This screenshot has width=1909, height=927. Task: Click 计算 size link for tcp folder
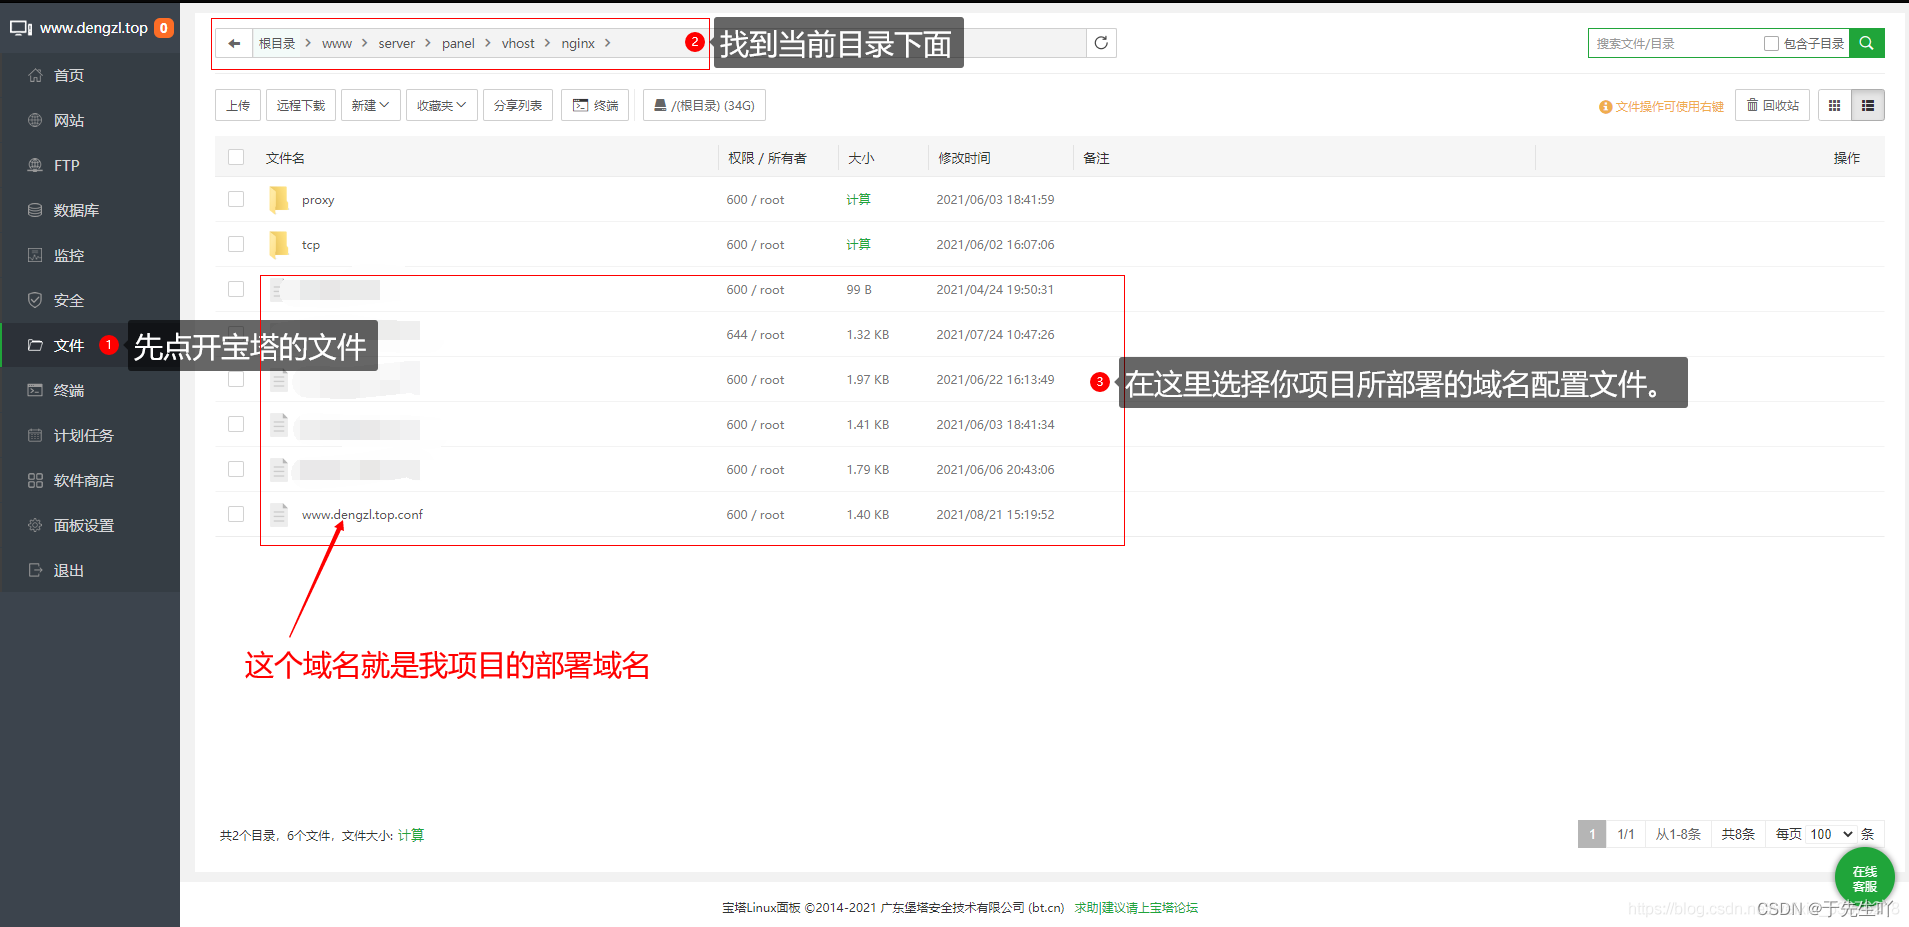pyautogui.click(x=858, y=244)
